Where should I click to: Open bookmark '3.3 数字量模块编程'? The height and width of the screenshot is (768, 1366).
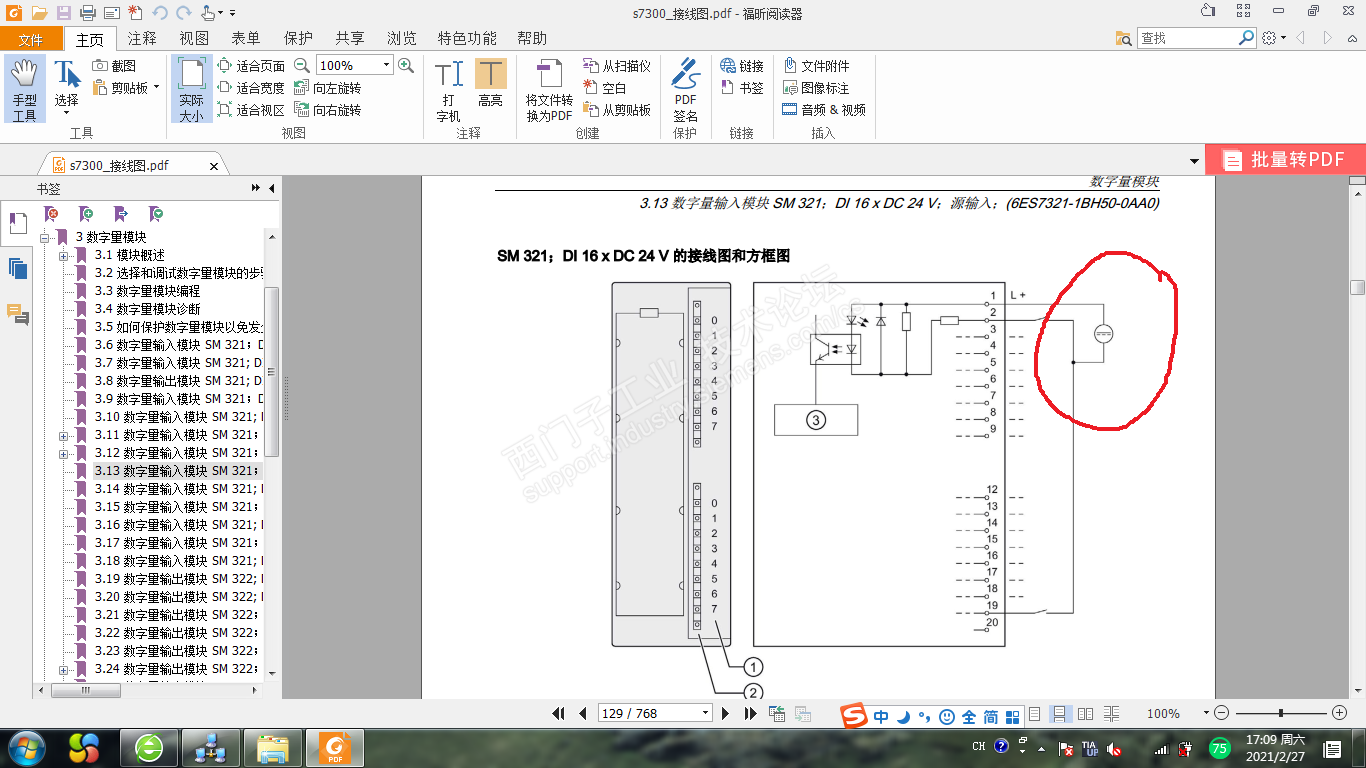[x=147, y=291]
